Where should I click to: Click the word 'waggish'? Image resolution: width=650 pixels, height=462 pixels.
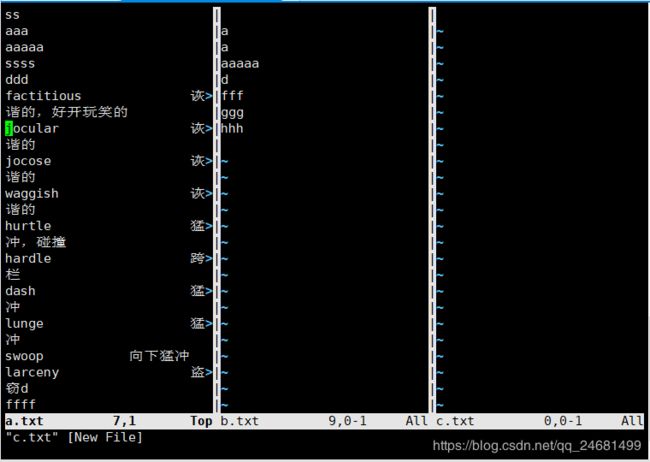[x=32, y=194]
